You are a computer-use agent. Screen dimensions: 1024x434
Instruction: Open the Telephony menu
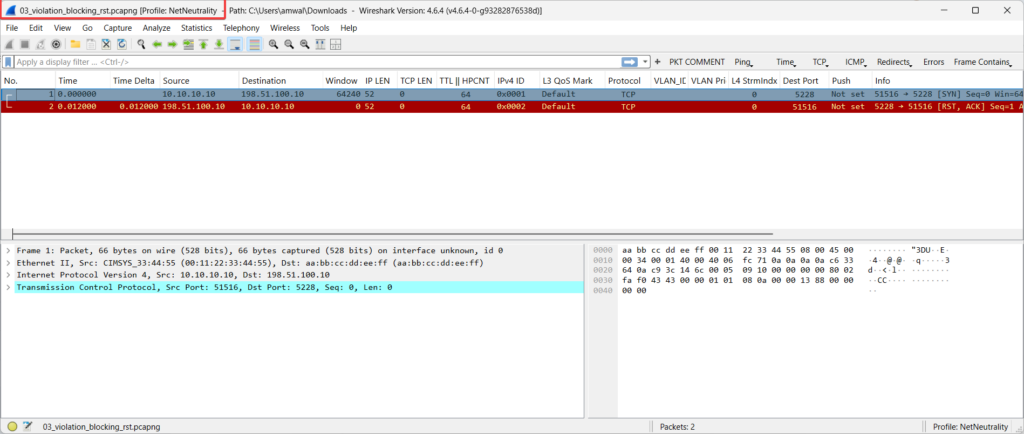(241, 28)
